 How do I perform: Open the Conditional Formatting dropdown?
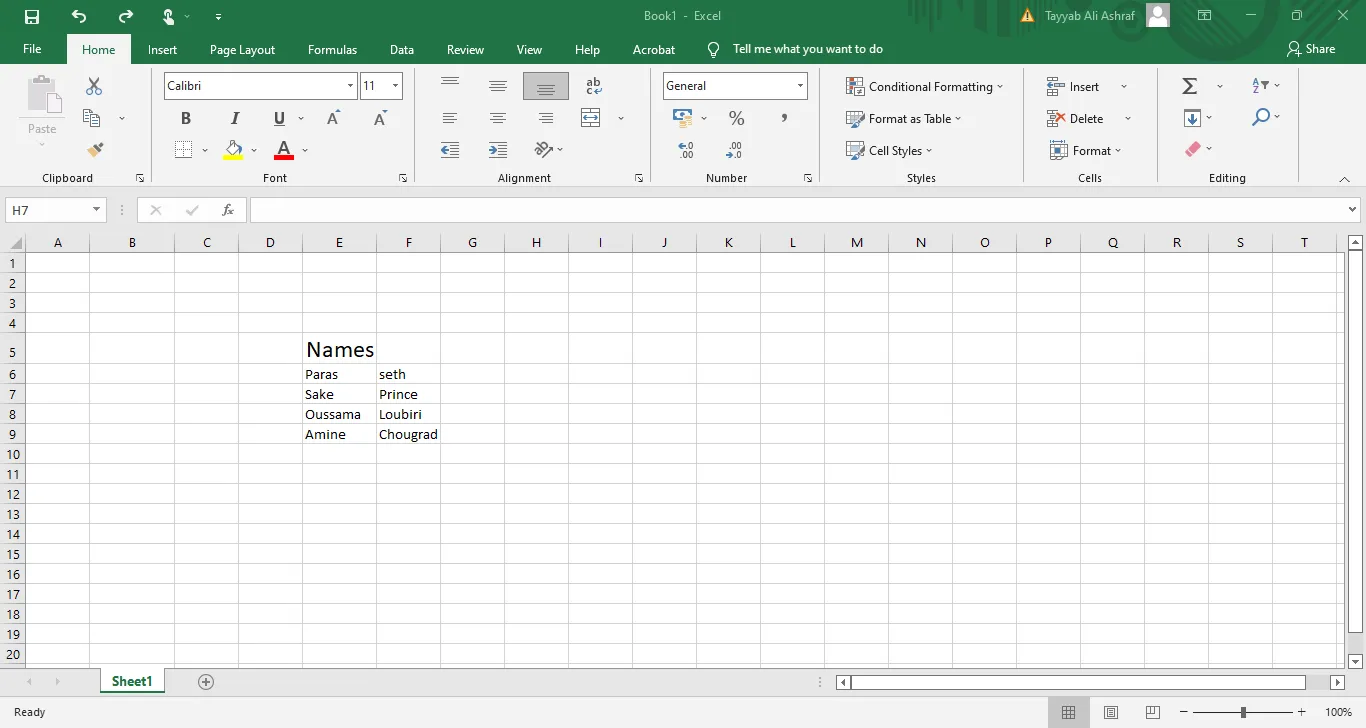(924, 87)
